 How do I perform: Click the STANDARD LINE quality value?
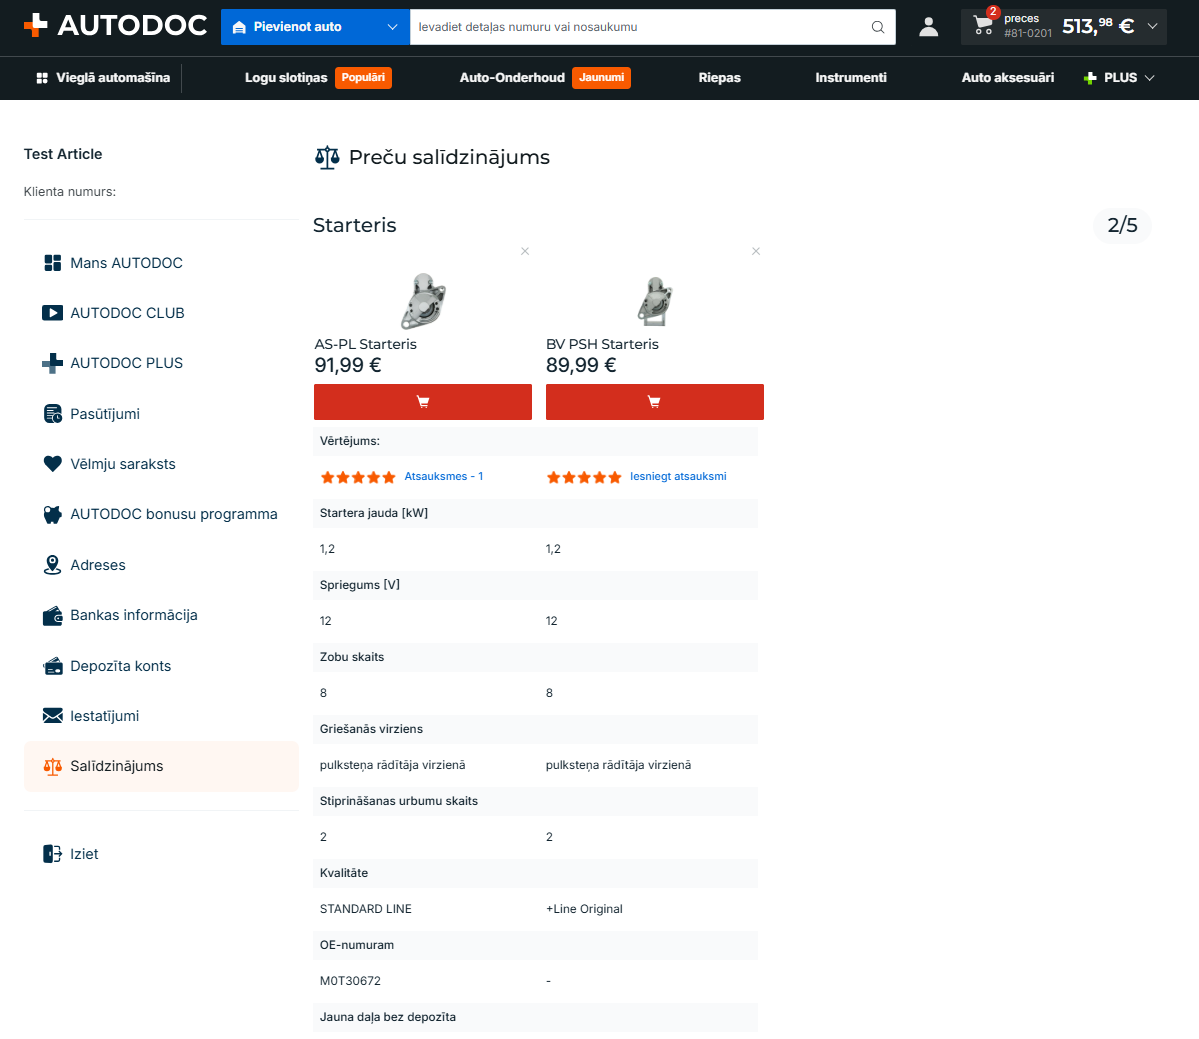pyautogui.click(x=366, y=909)
